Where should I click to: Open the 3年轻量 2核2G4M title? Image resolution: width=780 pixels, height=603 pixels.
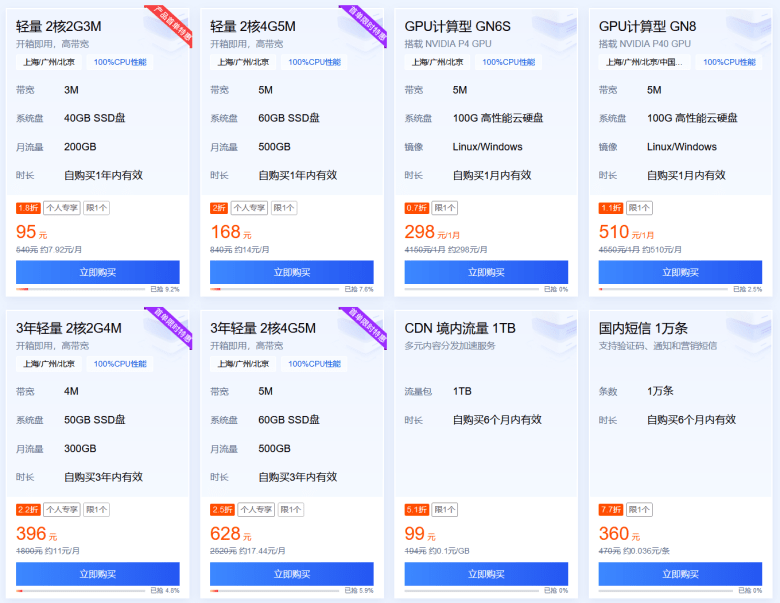69,328
